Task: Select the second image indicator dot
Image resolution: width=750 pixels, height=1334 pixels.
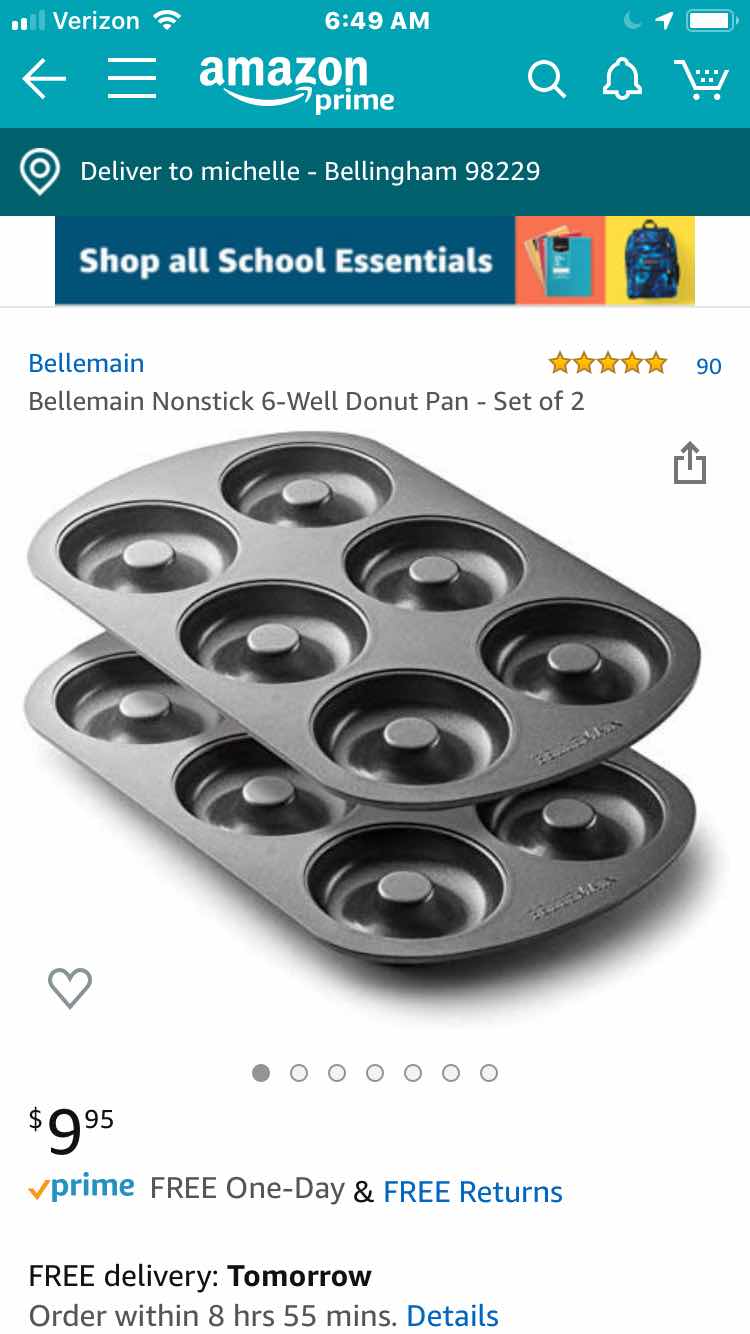Action: click(x=299, y=1073)
